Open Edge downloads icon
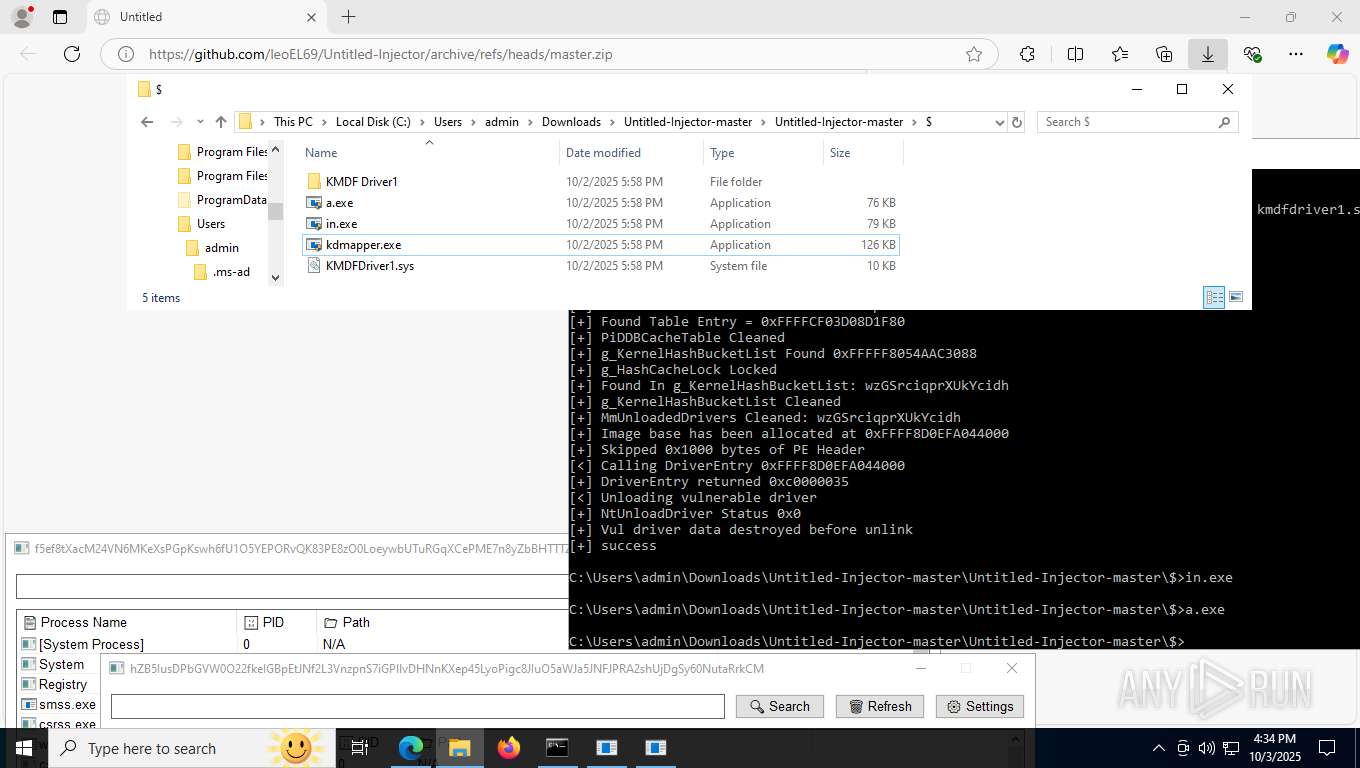 (1208, 54)
